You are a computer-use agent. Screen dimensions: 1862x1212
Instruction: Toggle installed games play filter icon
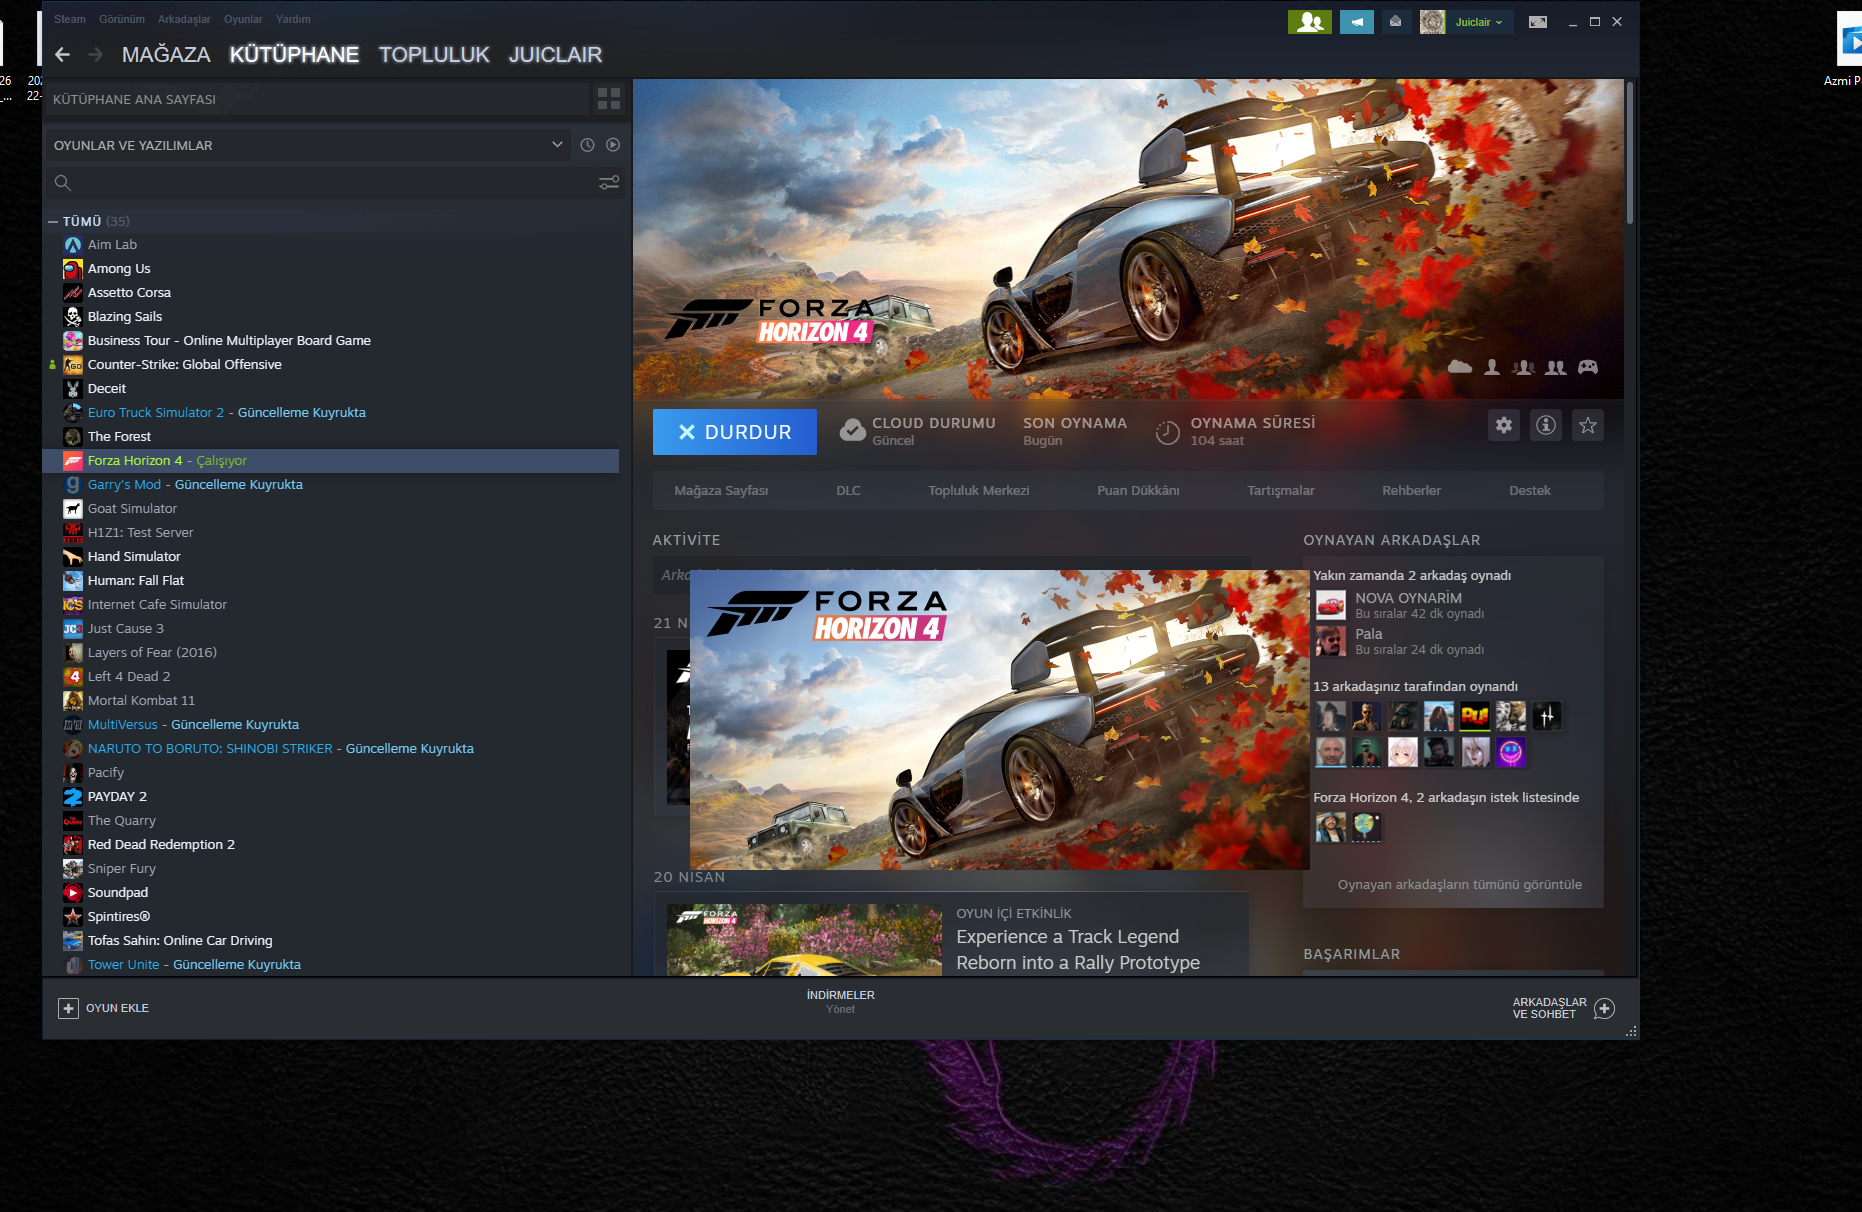[611, 144]
